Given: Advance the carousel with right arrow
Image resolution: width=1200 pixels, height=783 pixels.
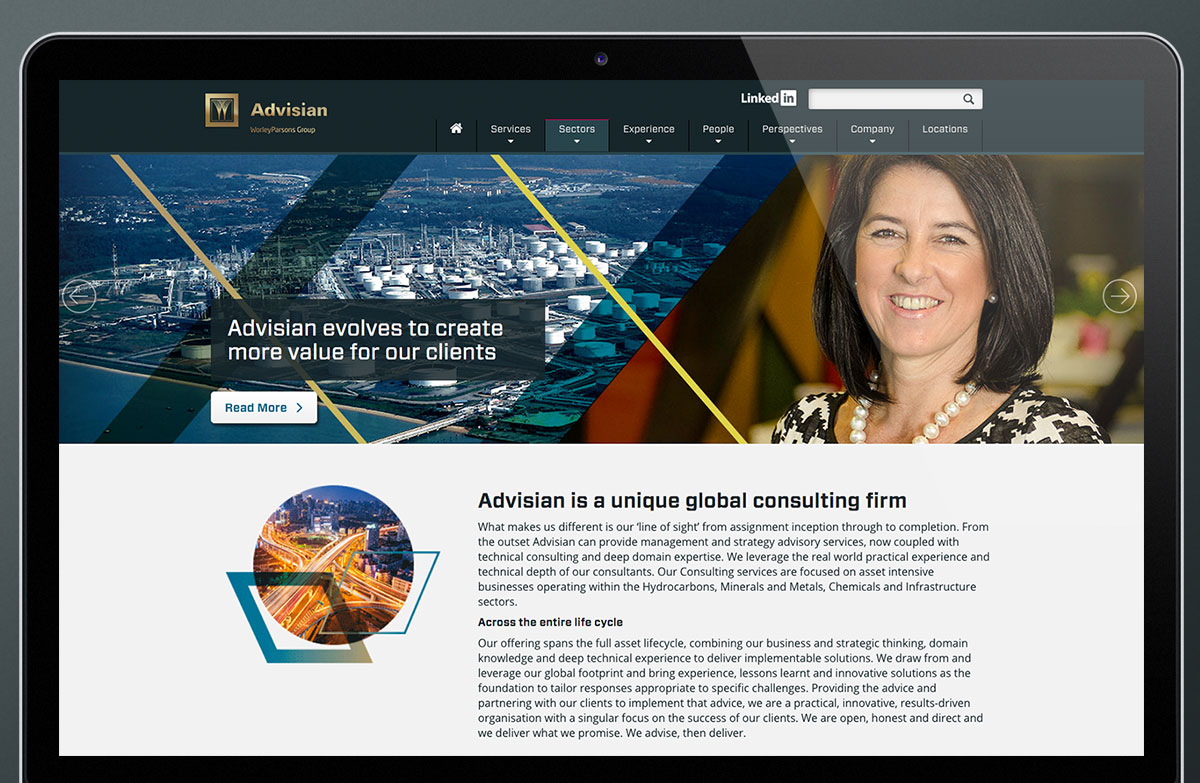Looking at the screenshot, I should [1119, 296].
